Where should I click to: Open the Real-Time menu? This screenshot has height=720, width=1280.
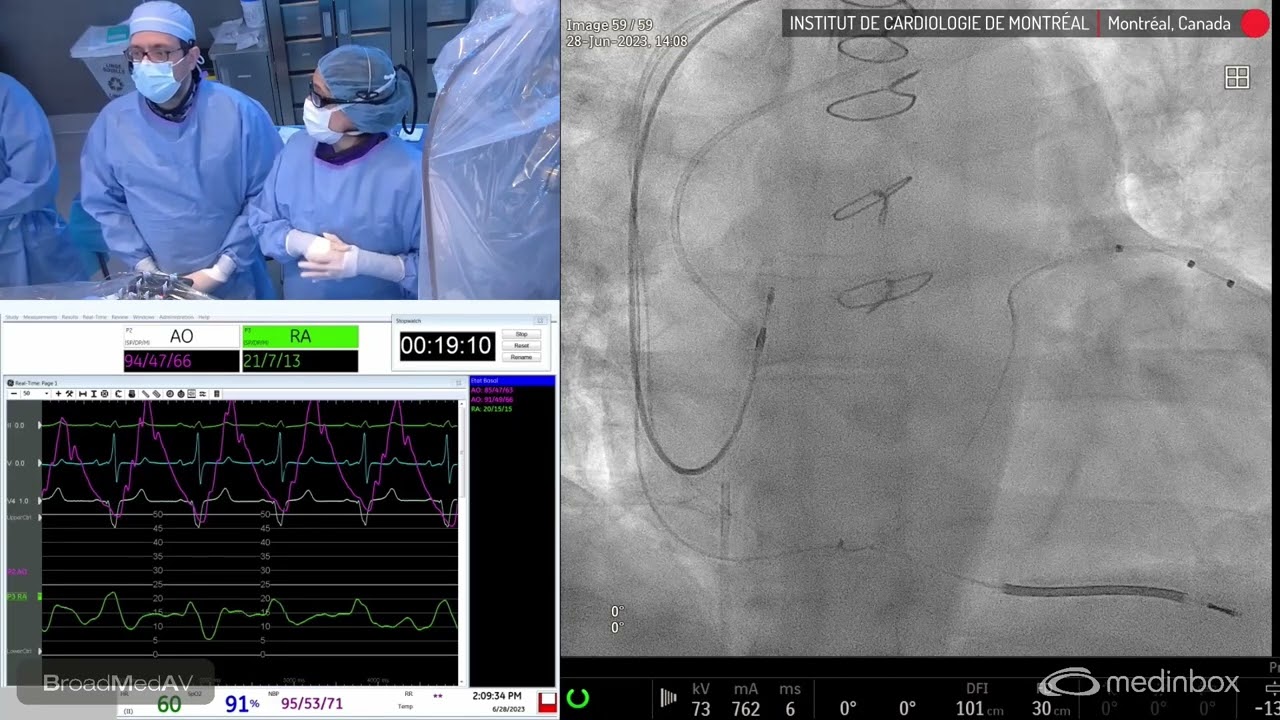pos(95,317)
